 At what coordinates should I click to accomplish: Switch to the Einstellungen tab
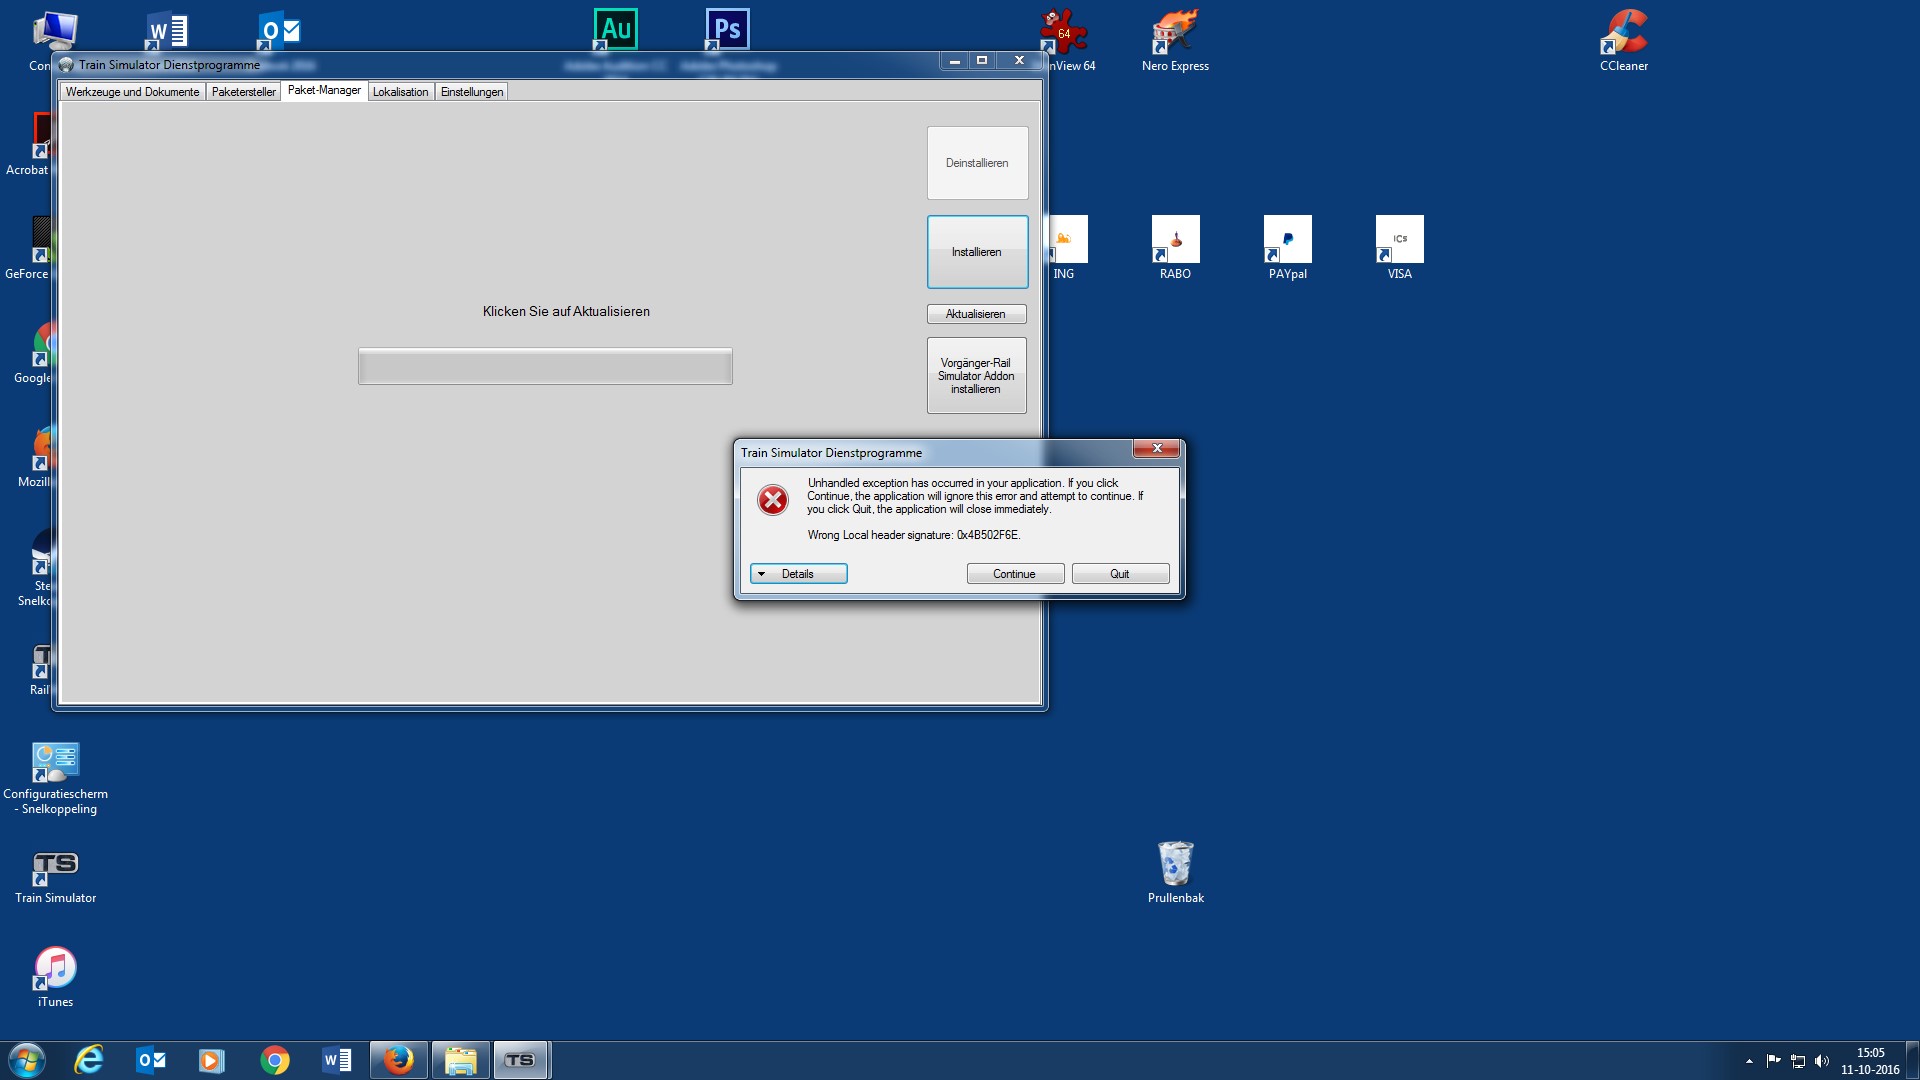[472, 92]
